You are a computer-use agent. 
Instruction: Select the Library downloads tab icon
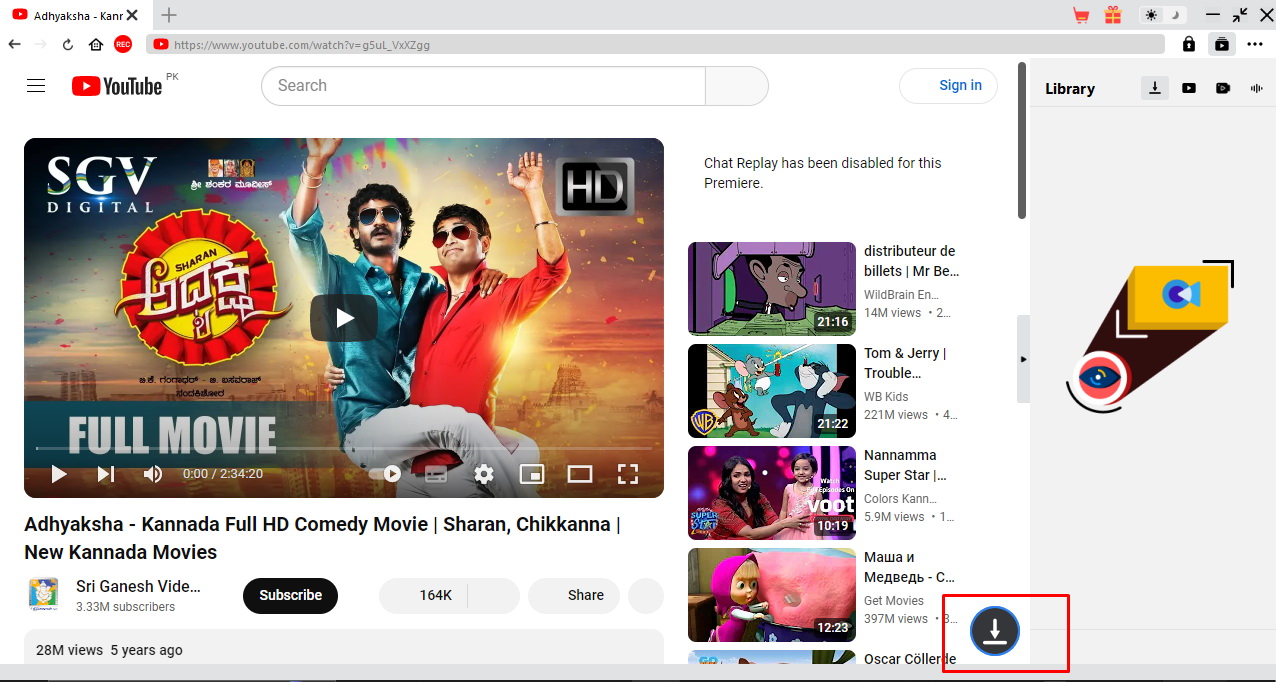(1155, 88)
